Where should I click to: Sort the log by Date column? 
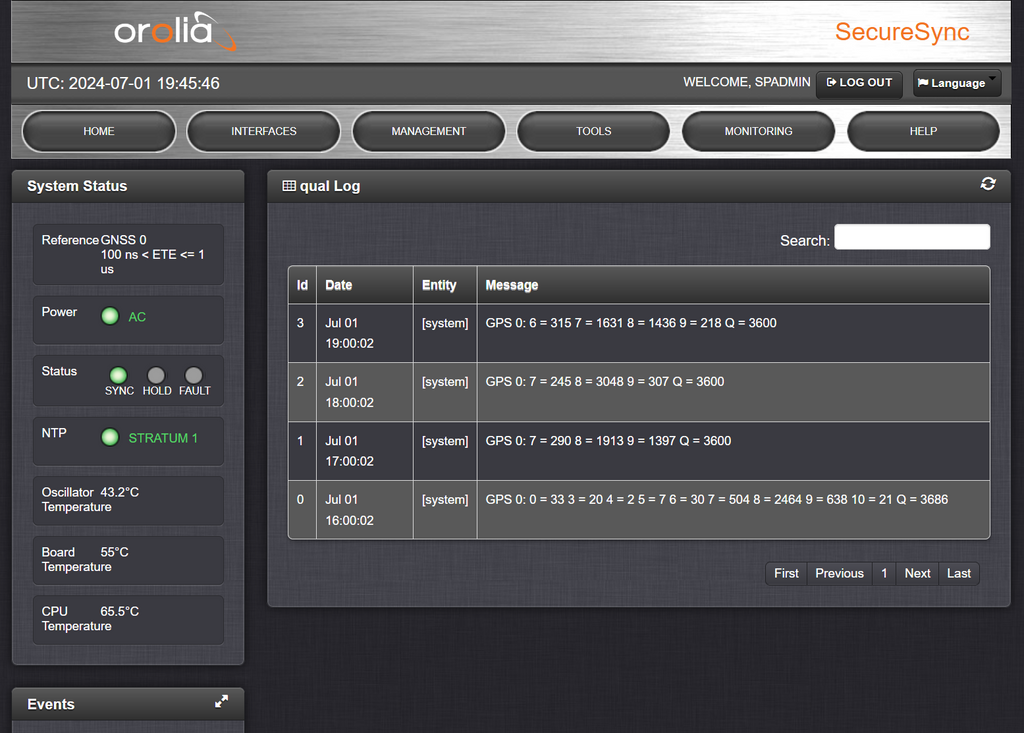(x=339, y=285)
